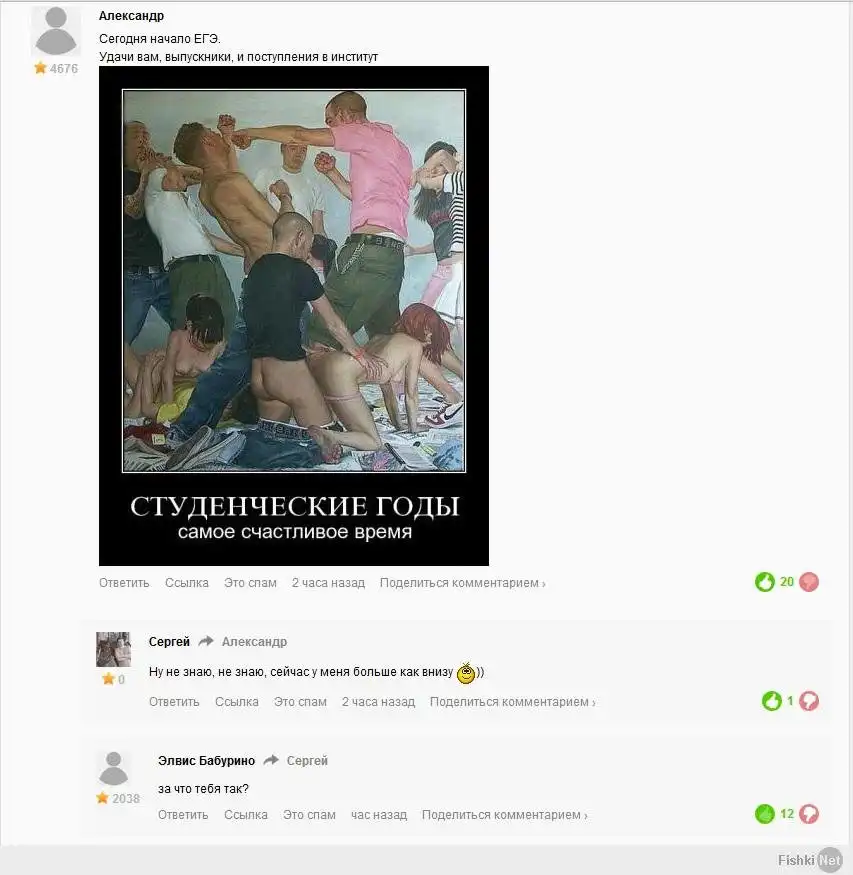Expand 'Поделиться комментарием' under Сергей's reply
Screen dimensions: 853x875
(512, 701)
